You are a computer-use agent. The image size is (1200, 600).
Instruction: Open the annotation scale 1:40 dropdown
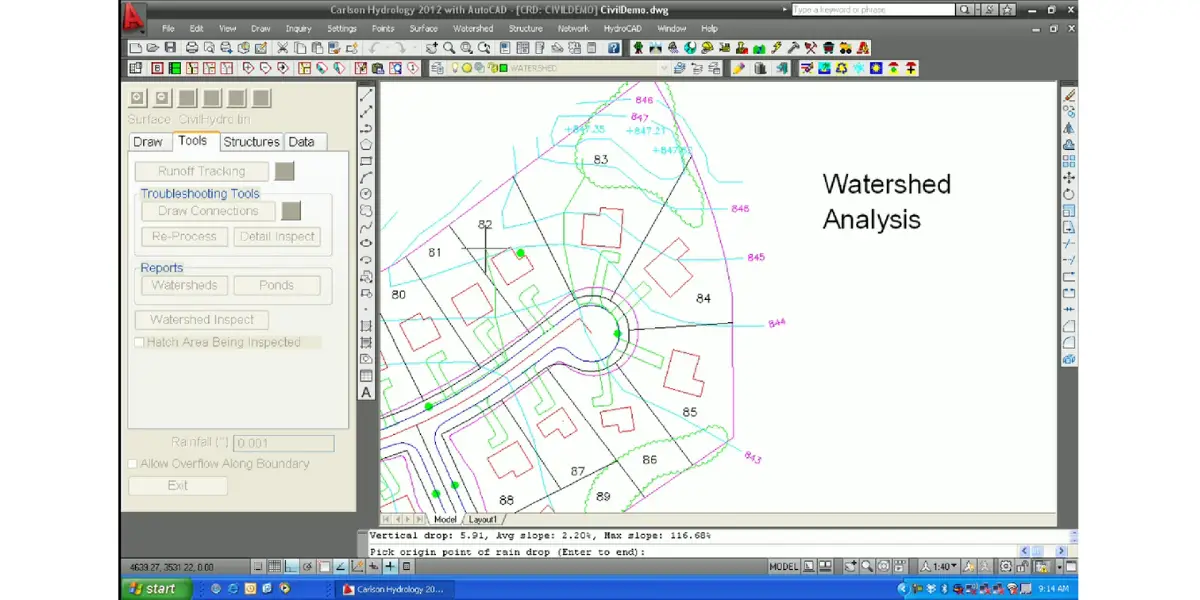coord(939,566)
